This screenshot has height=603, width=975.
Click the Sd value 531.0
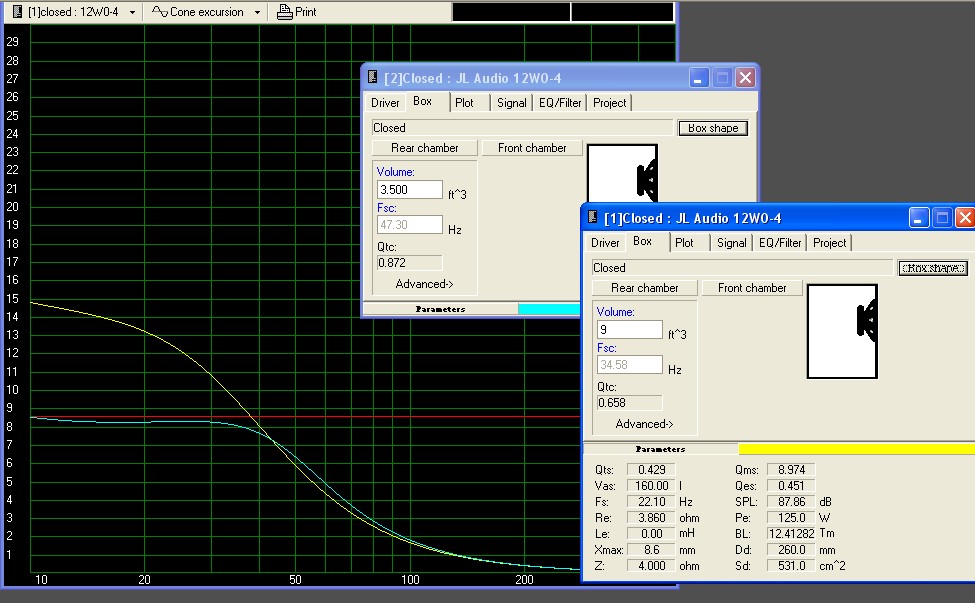pyautogui.click(x=791, y=566)
